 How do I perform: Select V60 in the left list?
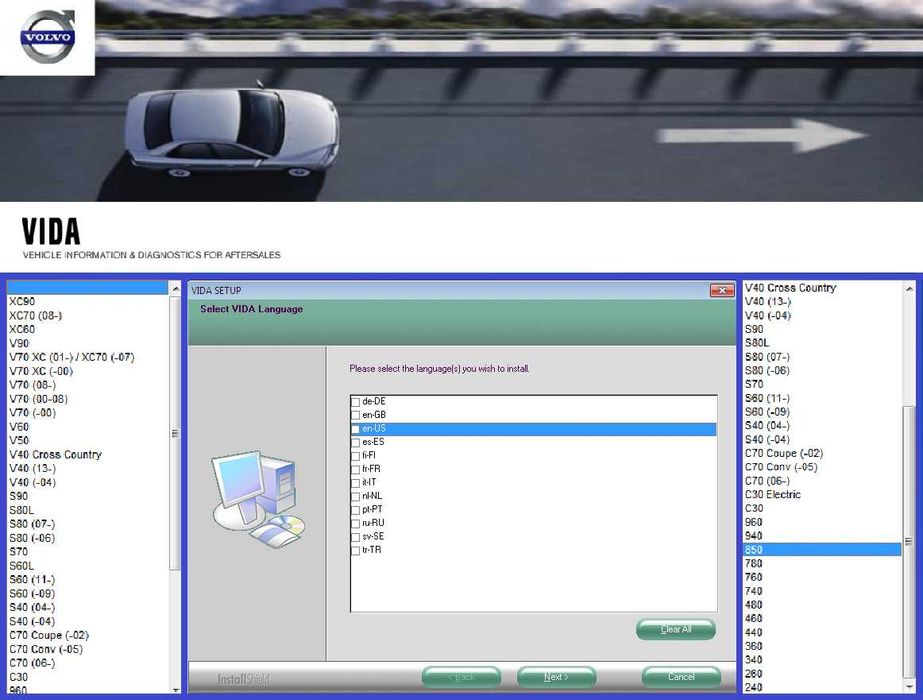pyautogui.click(x=88, y=427)
